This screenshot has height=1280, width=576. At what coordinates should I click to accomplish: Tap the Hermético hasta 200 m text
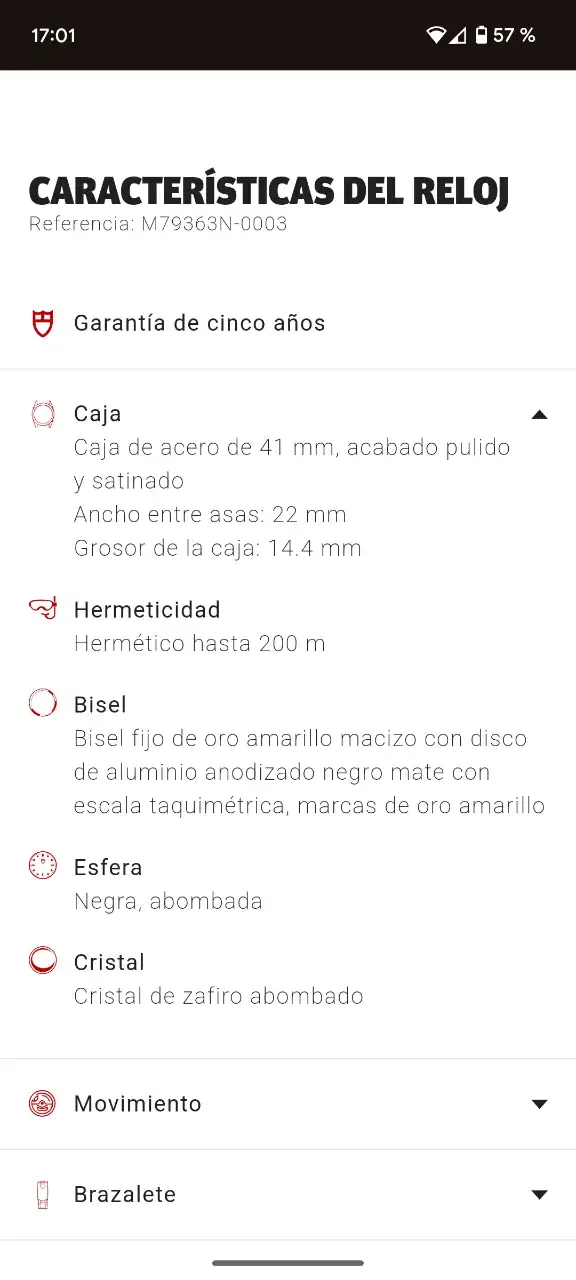[200, 643]
